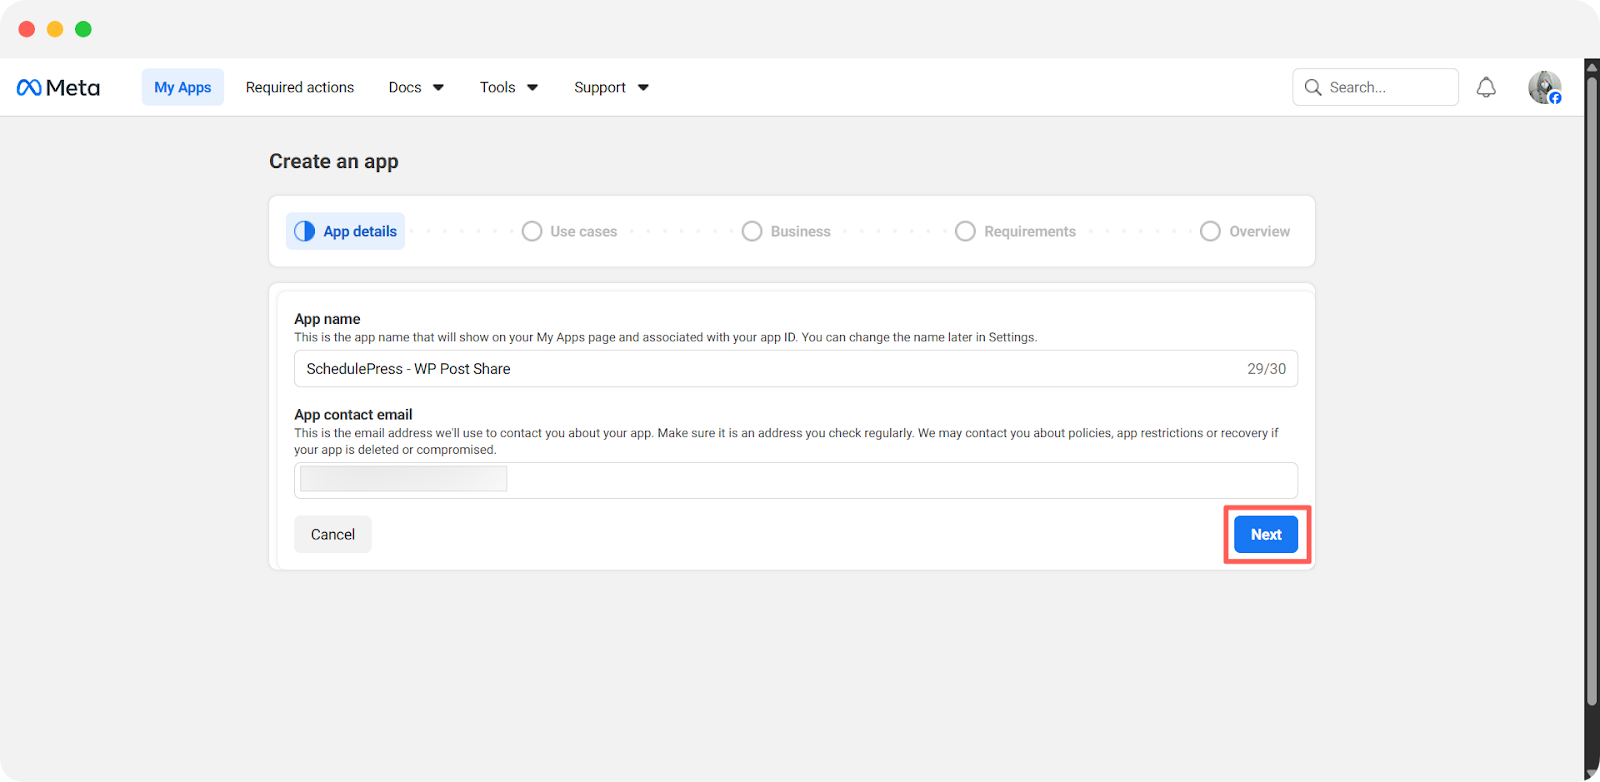This screenshot has height=782, width=1600.
Task: Click the Business step circle
Action: click(752, 231)
